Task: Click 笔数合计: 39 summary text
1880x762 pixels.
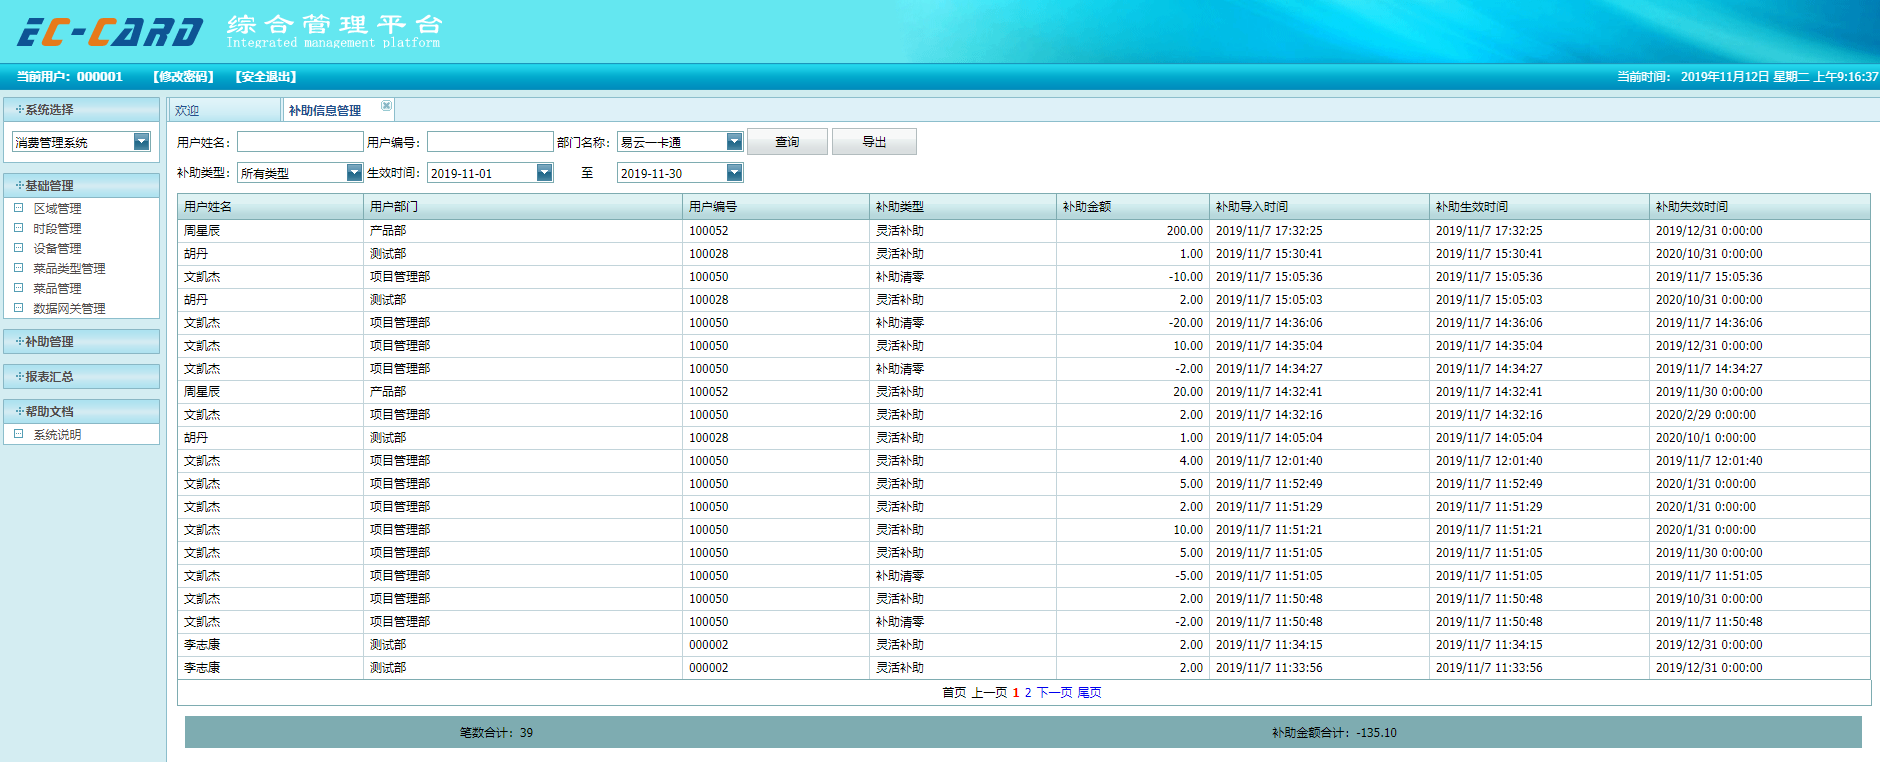Action: click(x=496, y=733)
